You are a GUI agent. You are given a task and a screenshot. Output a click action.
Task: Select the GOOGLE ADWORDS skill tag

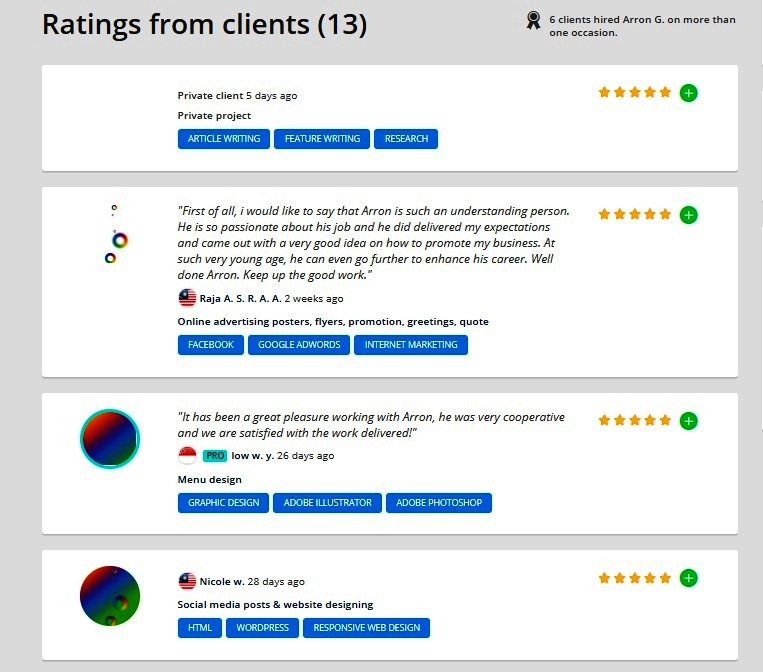coord(299,345)
